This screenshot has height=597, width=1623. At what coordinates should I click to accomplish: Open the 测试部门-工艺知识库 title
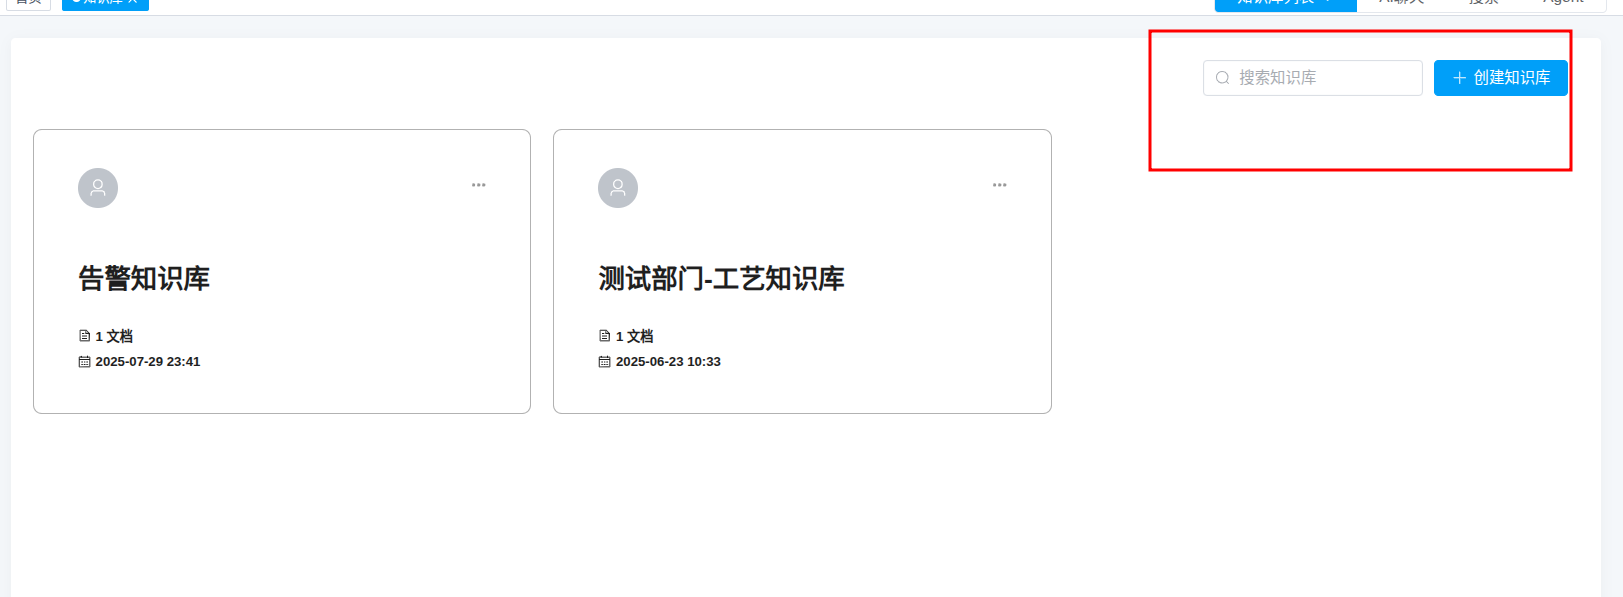coord(721,279)
